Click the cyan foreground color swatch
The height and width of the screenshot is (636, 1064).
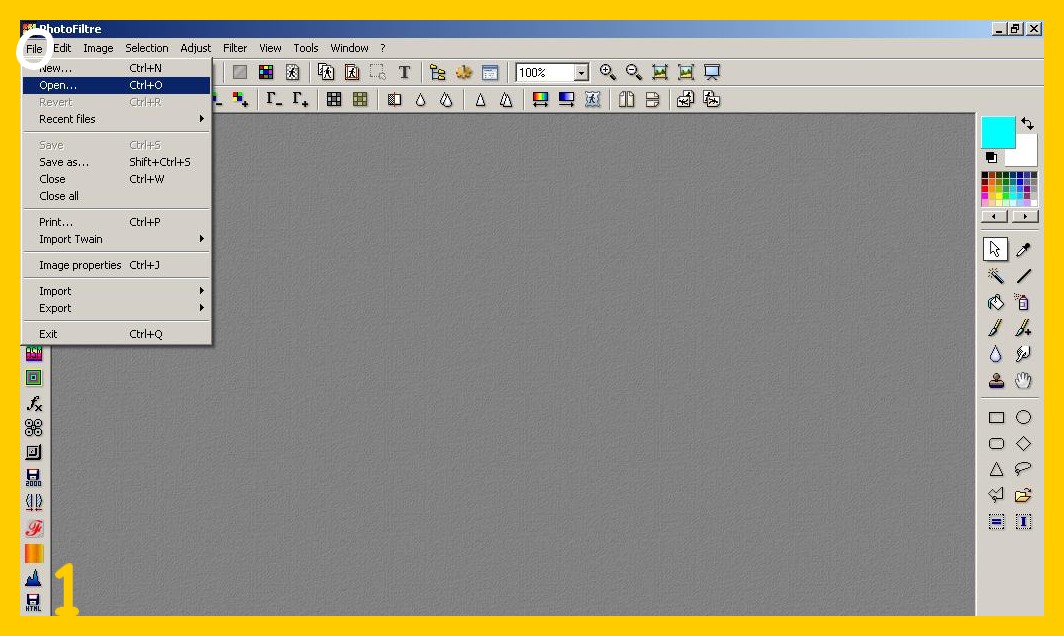tap(997, 132)
